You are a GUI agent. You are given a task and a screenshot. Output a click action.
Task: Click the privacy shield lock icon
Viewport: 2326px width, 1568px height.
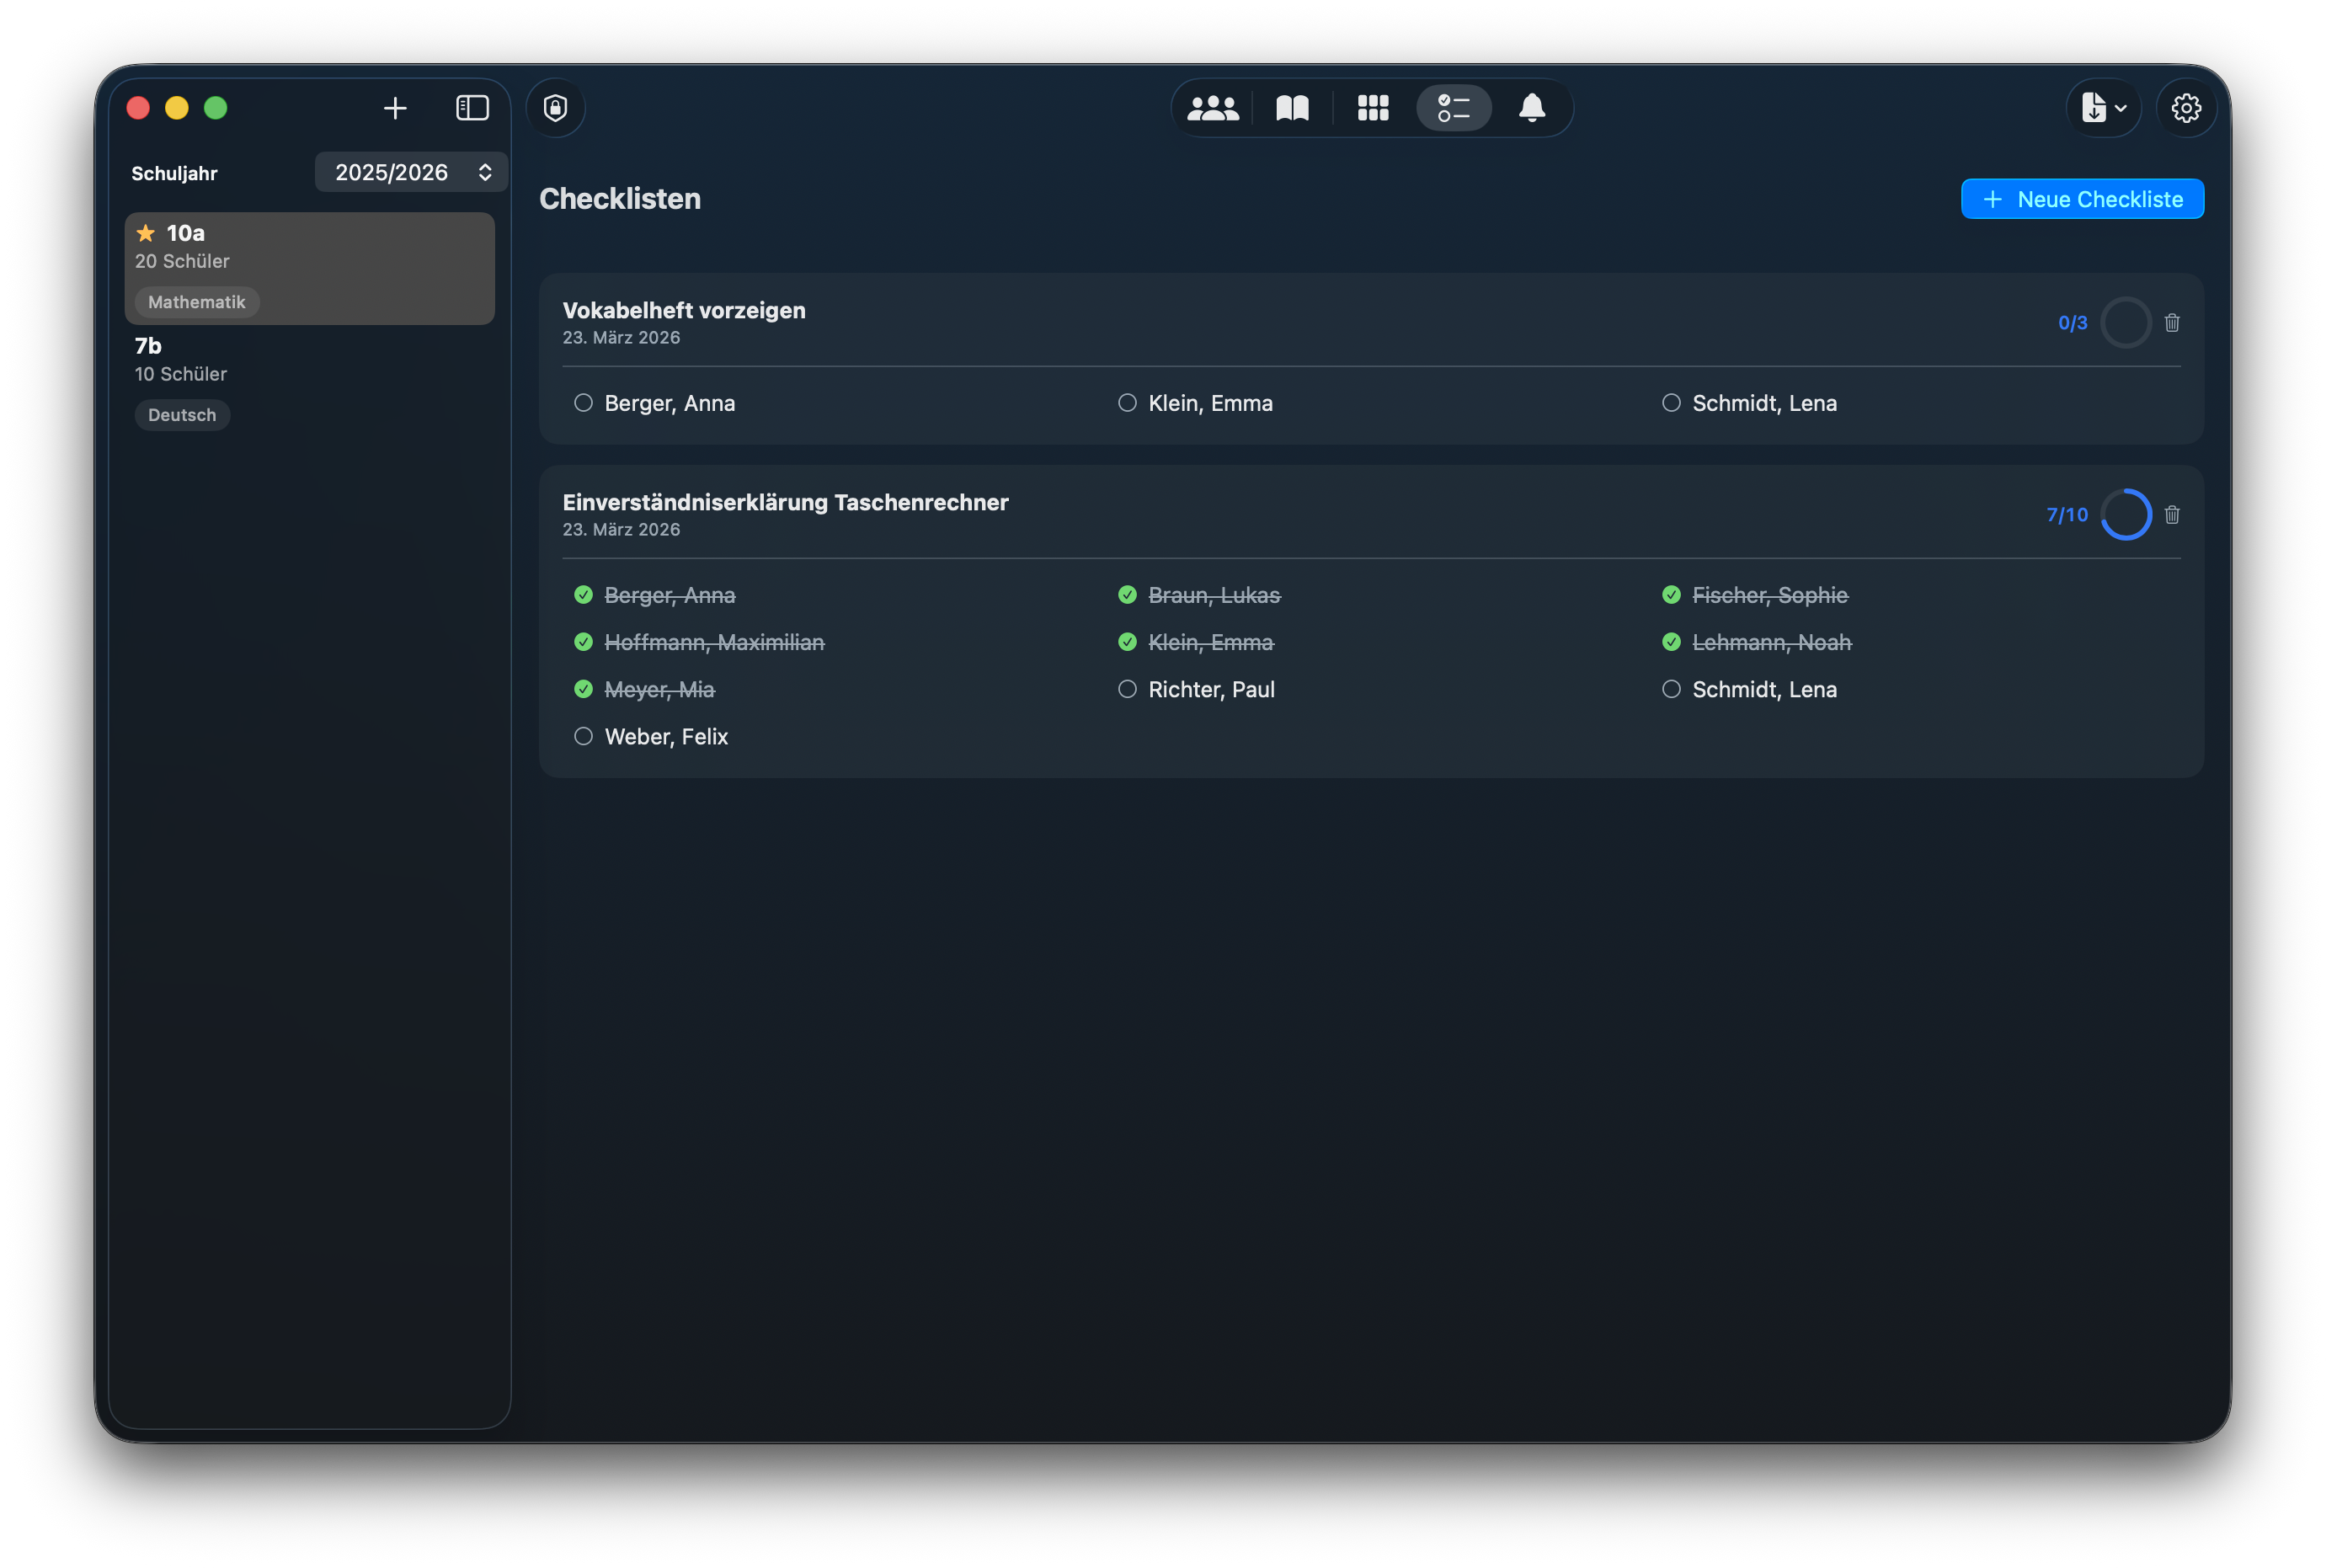(x=555, y=108)
